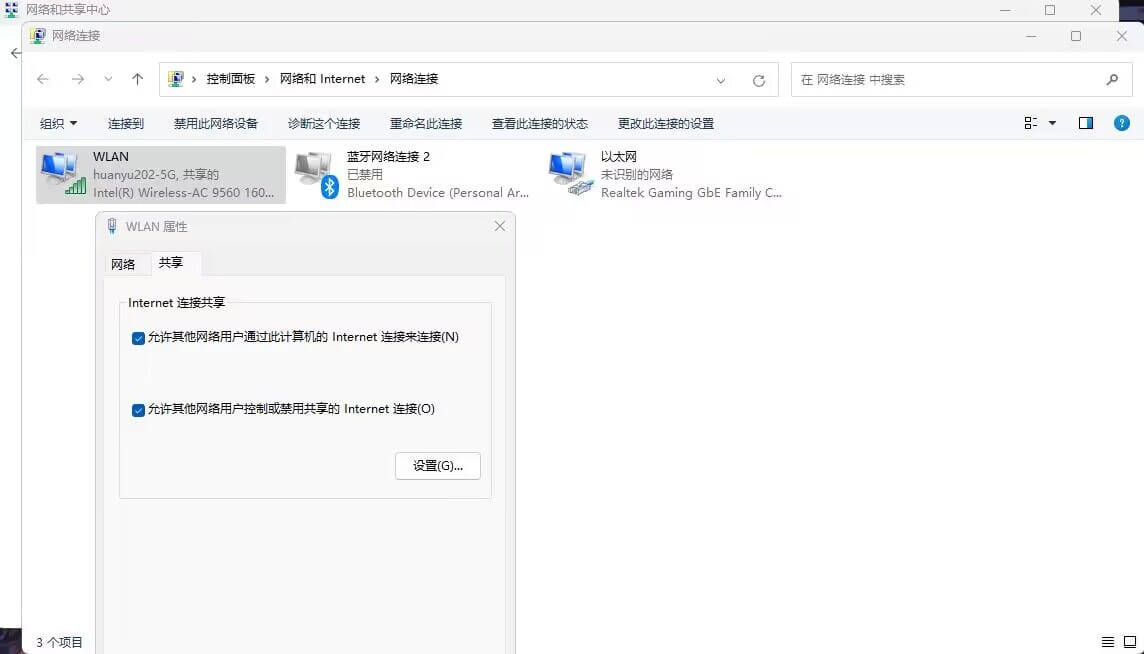Expand the recent locations chevron
This screenshot has width=1144, height=654.
pos(108,79)
